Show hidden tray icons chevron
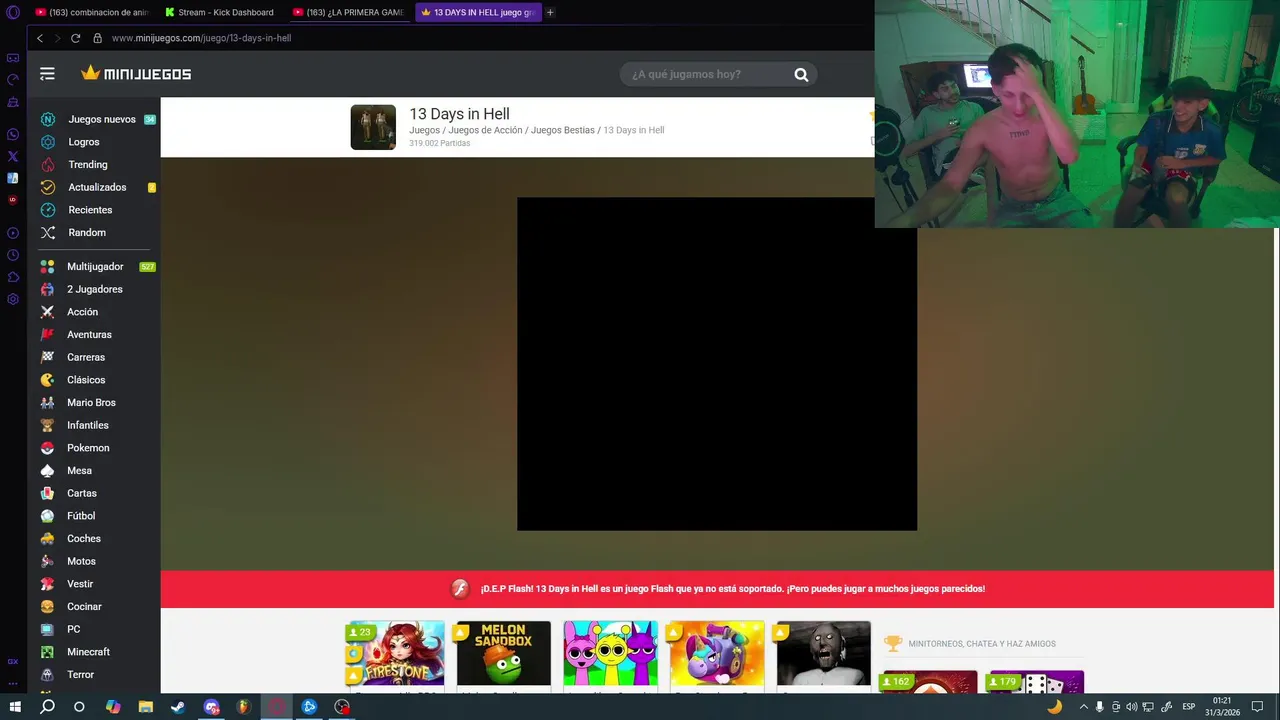The width and height of the screenshot is (1280, 720). [1083, 707]
